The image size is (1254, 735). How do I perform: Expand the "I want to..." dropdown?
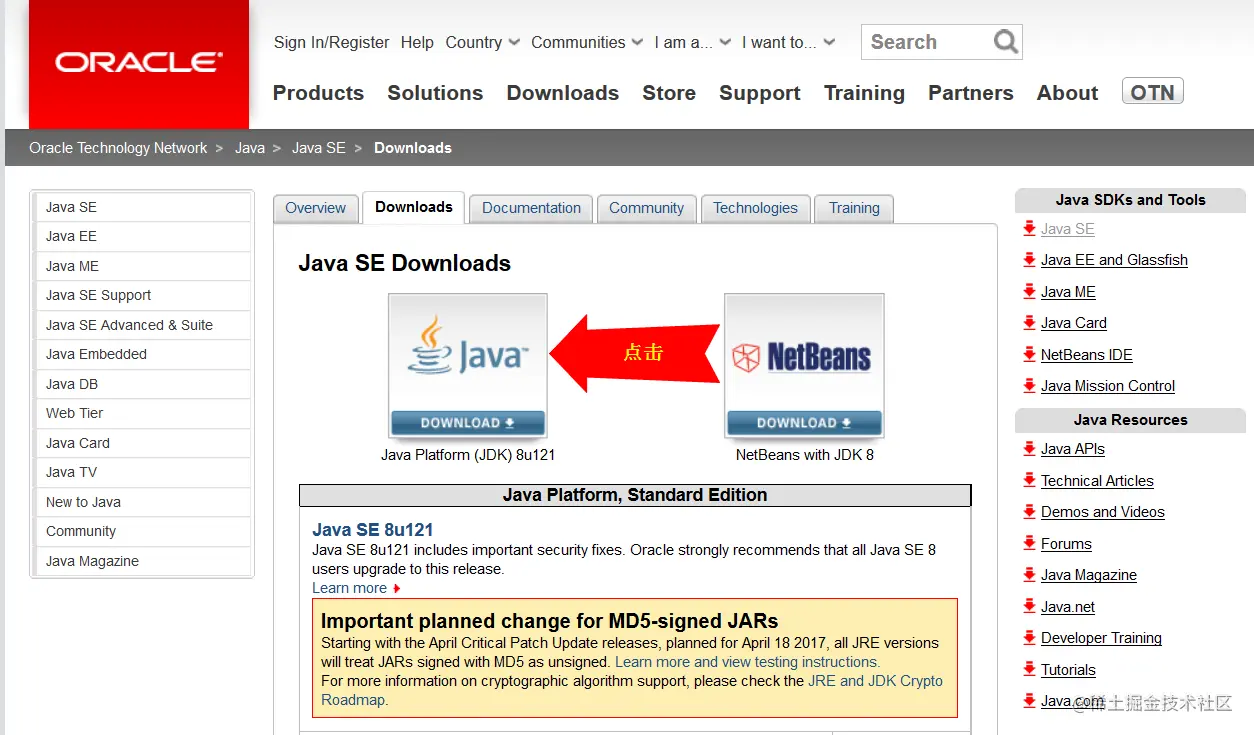tap(789, 42)
